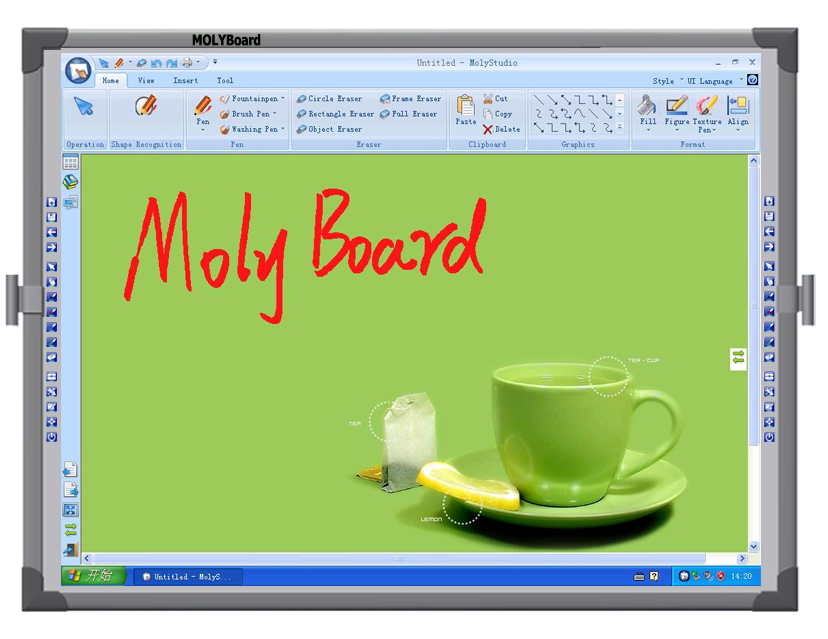This screenshot has width=828, height=639.
Task: Select the Operation pointer tool
Action: 85,108
